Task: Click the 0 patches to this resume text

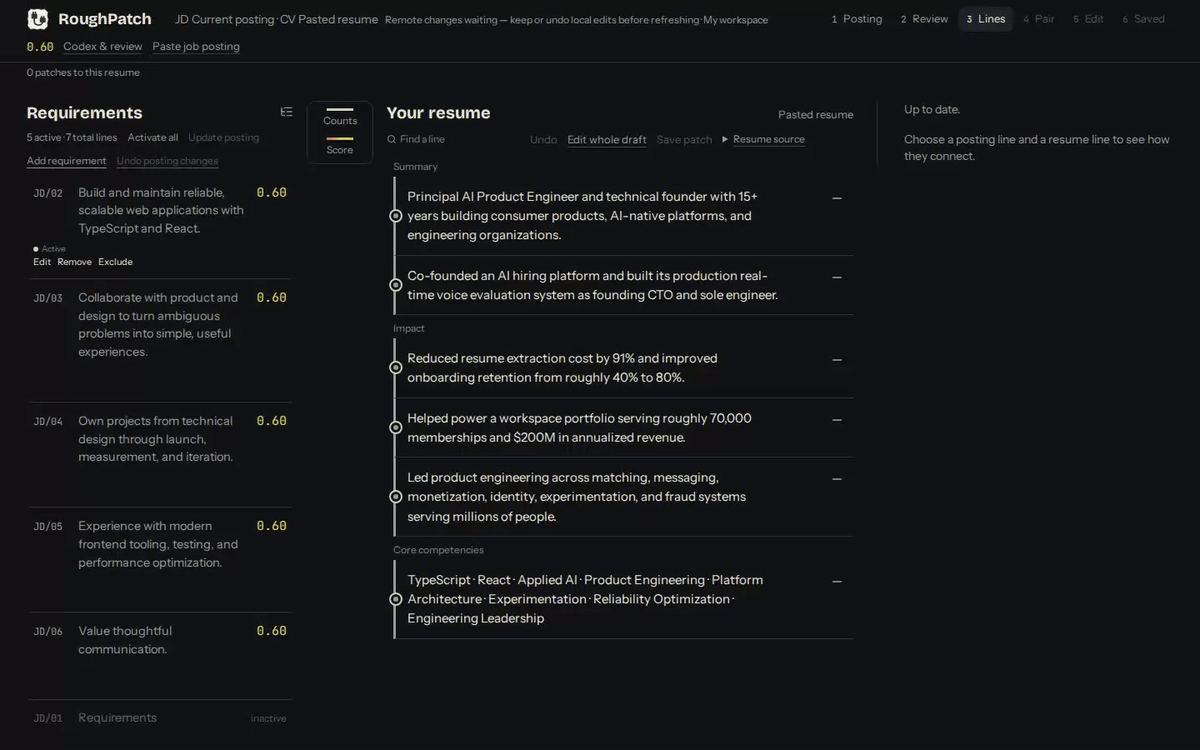Action: 83,73
